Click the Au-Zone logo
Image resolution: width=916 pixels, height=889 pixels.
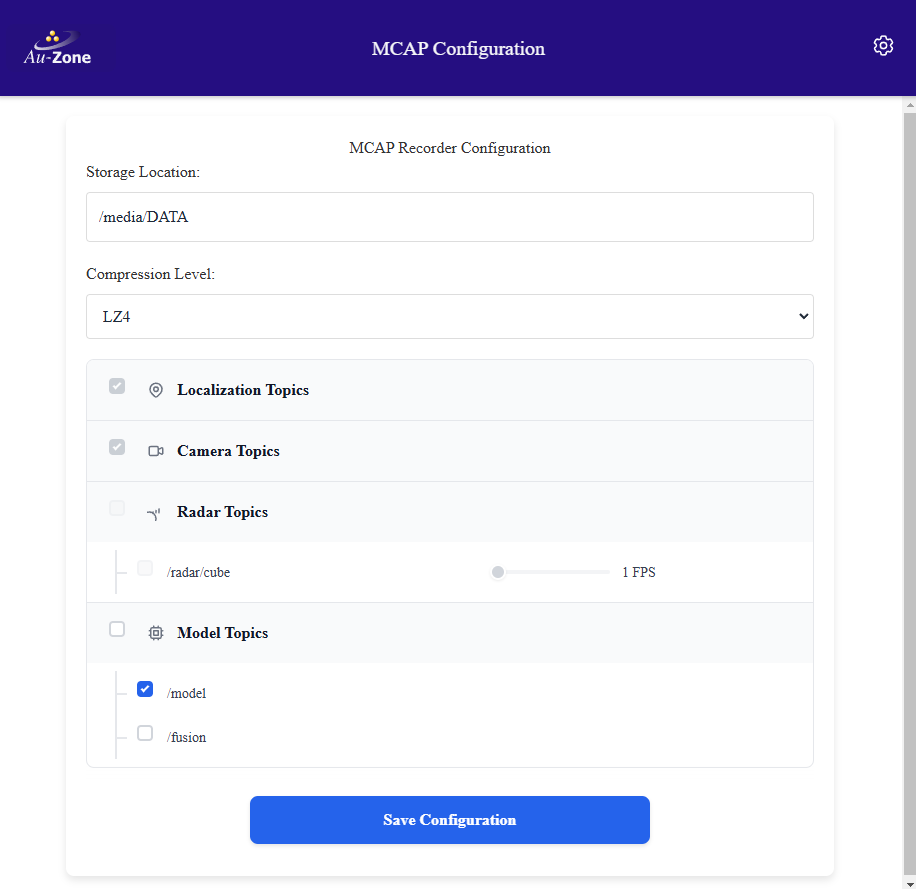pyautogui.click(x=57, y=47)
